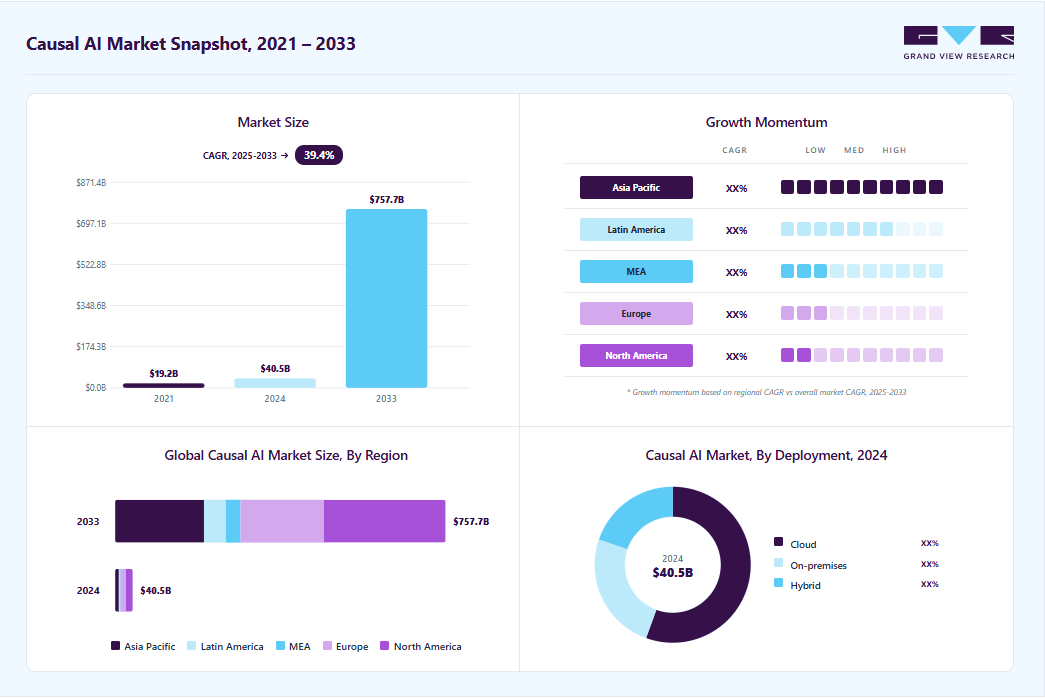Click the $40.5B label beside 2024 stacked bar
This screenshot has height=699, width=1045.
coord(155,591)
